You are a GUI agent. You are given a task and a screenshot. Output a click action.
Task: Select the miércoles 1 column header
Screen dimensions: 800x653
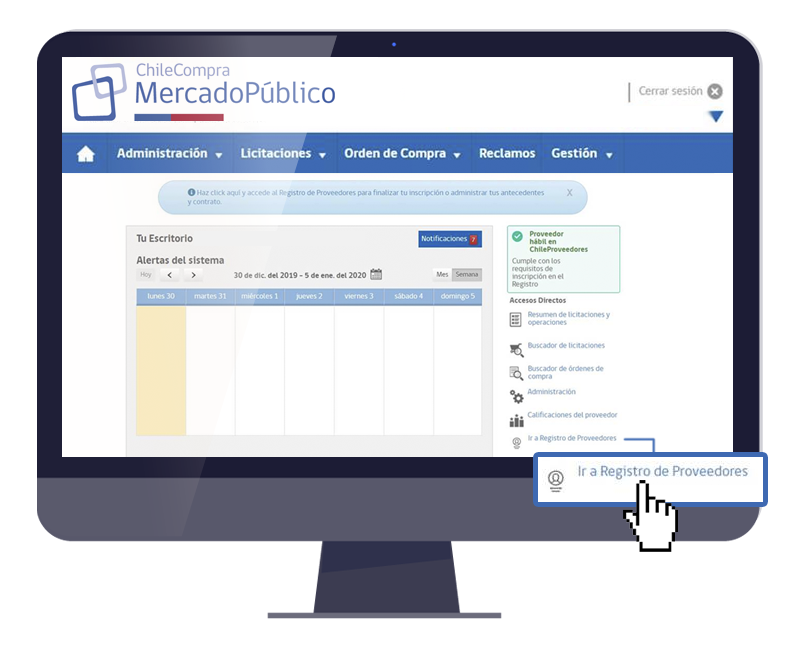point(260,296)
